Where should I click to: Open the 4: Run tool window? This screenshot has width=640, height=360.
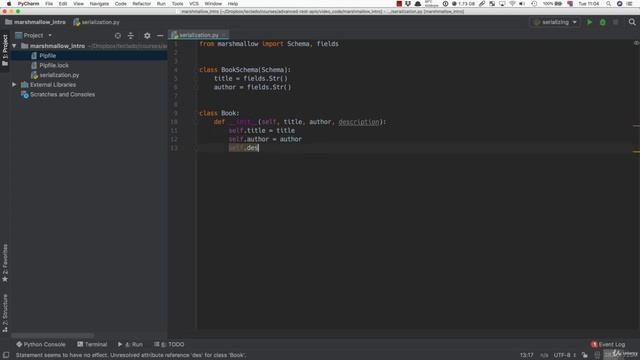coord(131,344)
